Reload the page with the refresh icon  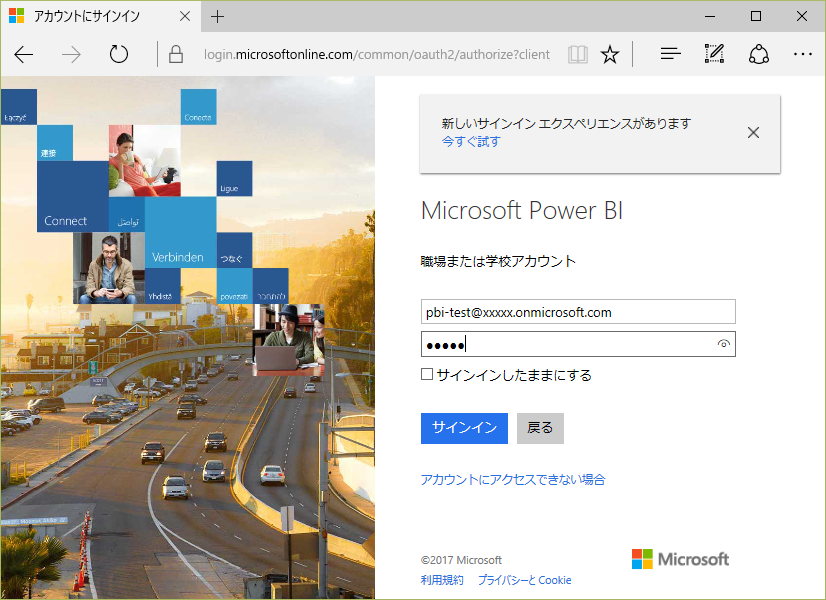tap(119, 54)
